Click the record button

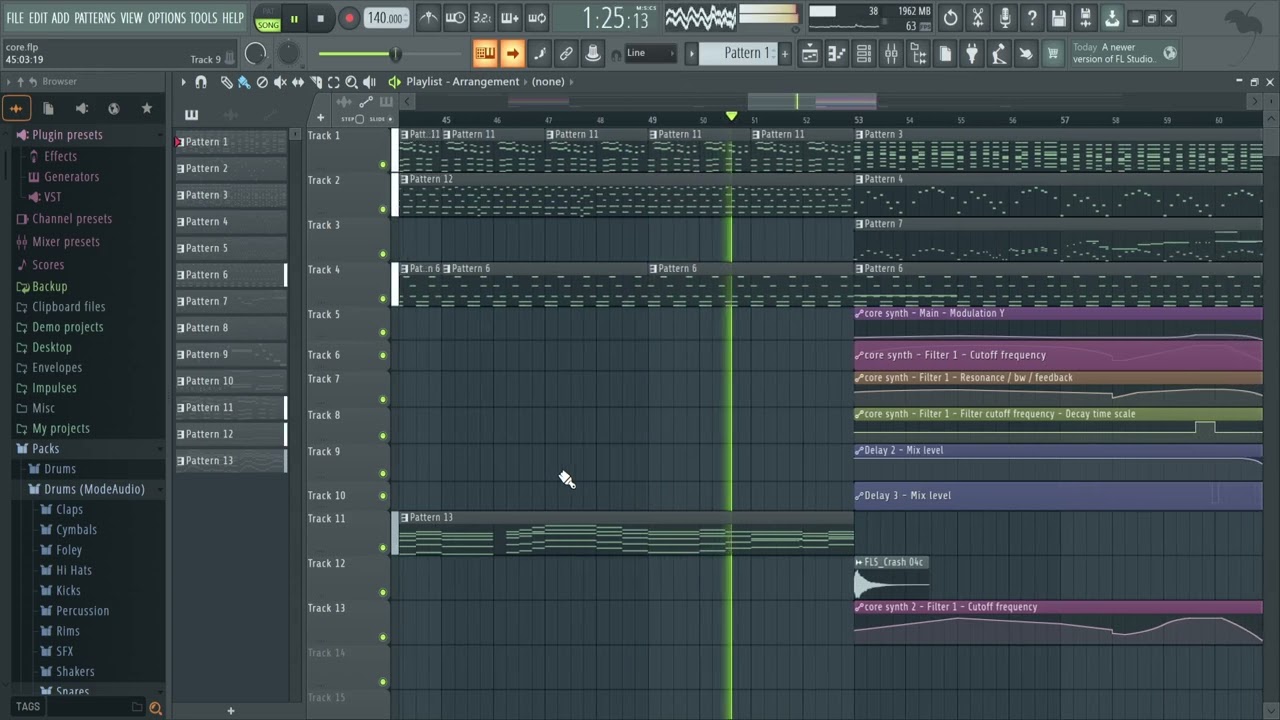coord(349,18)
